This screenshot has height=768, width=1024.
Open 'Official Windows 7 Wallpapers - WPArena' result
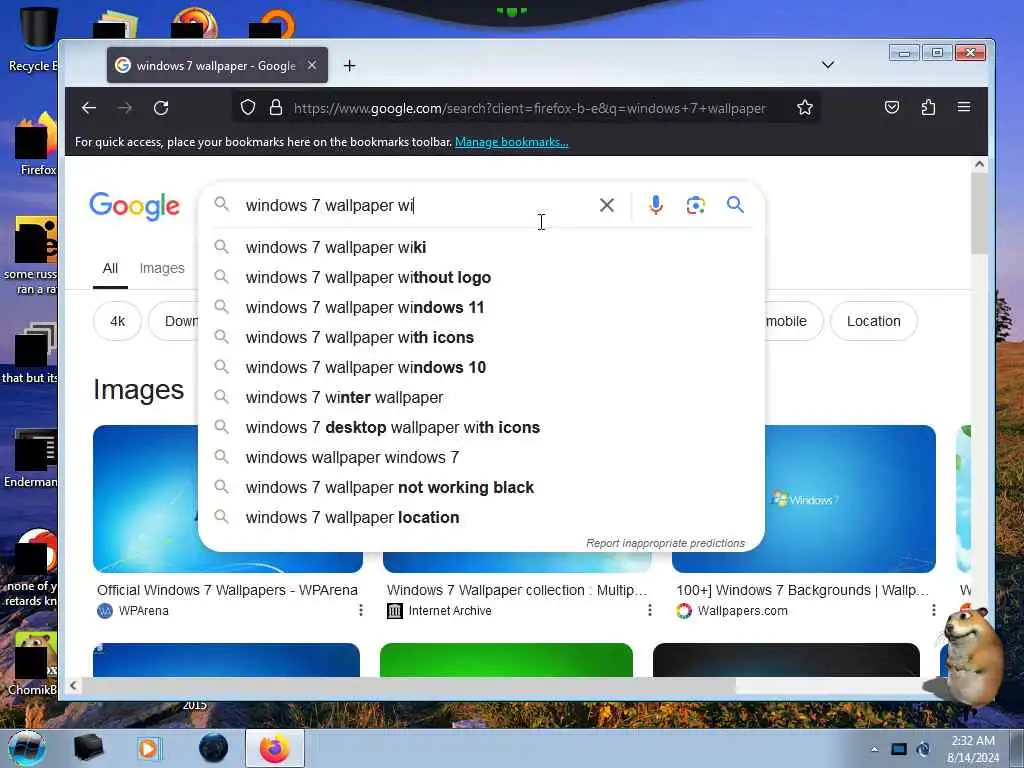[x=227, y=590]
